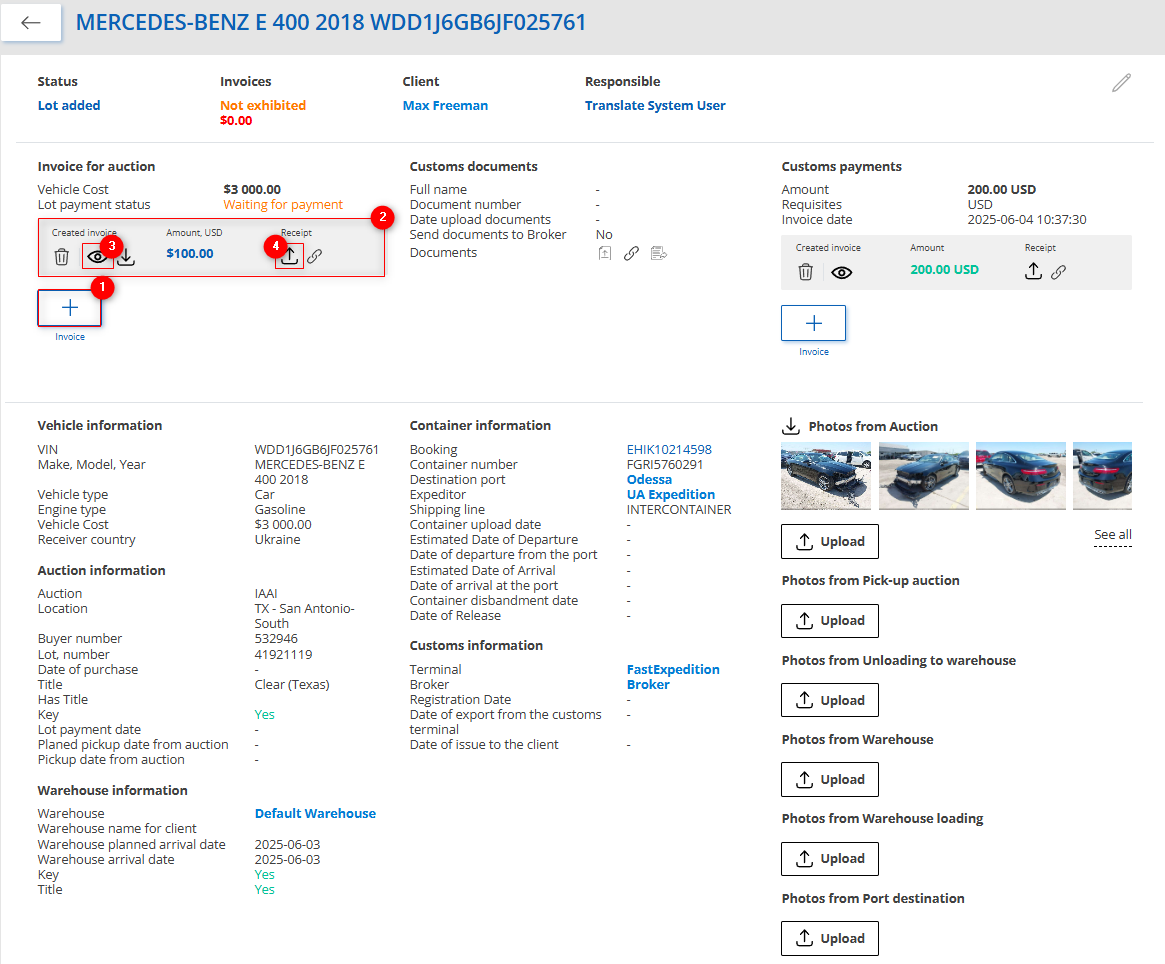Open the Default Warehouse link
Screen dimensions: 1165x964
[315, 813]
